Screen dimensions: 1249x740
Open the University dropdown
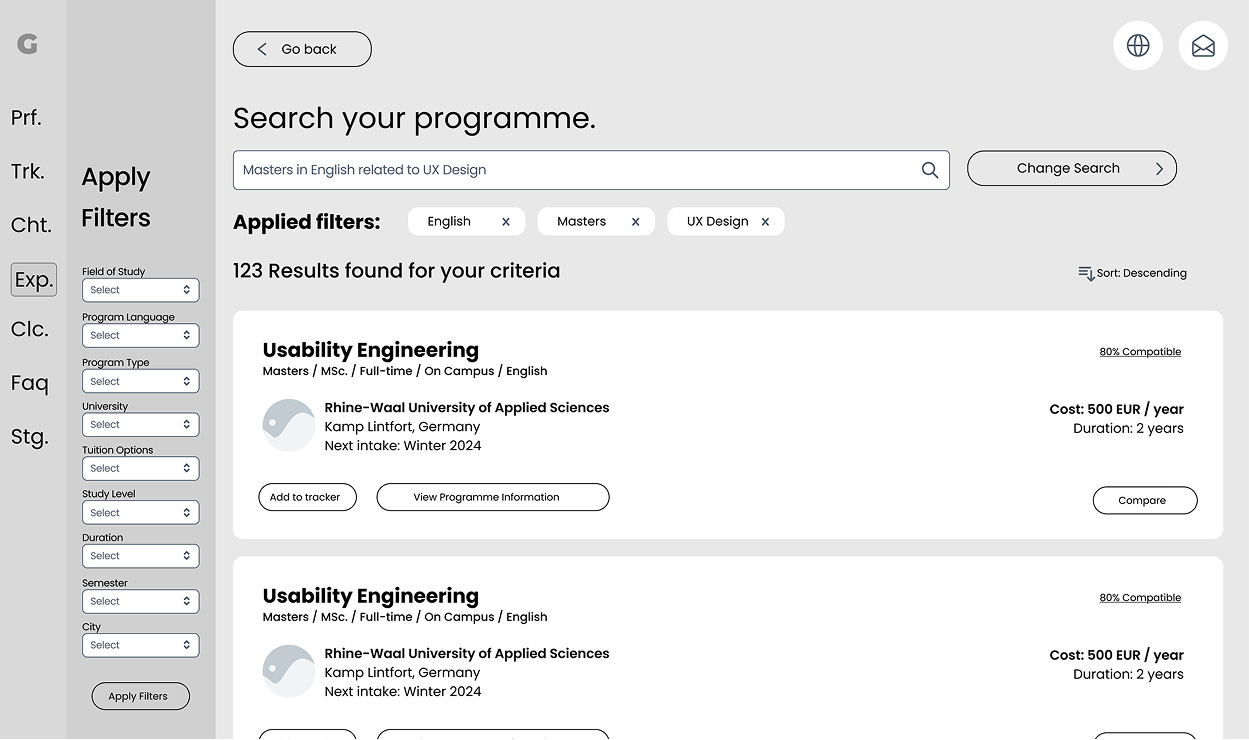click(140, 425)
